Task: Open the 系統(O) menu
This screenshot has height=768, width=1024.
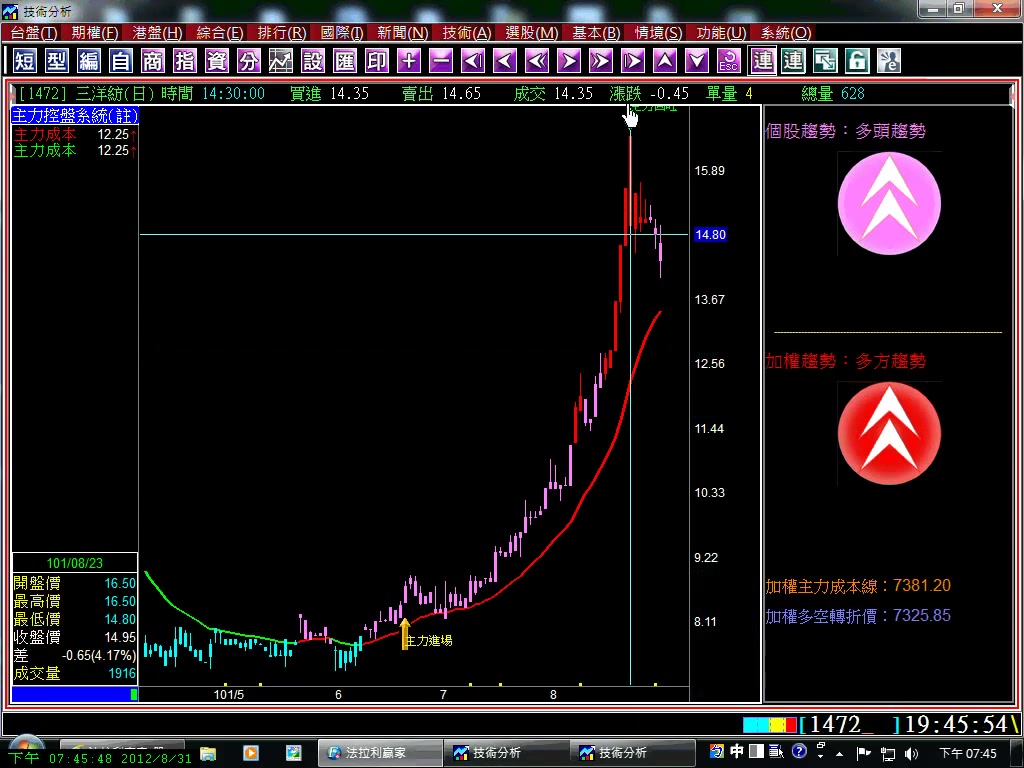Action: pyautogui.click(x=786, y=33)
